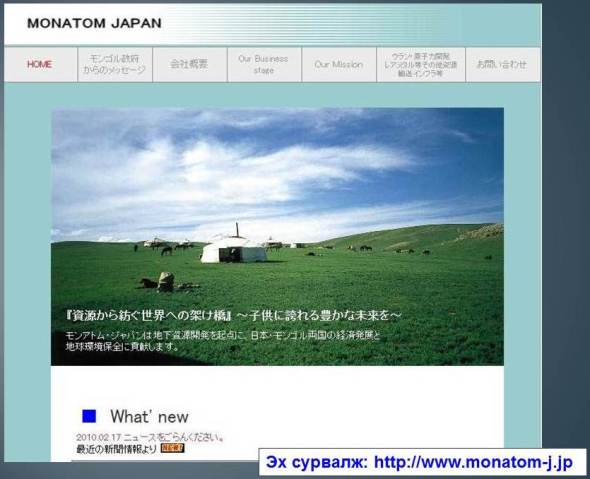This screenshot has width=590, height=479.
Task: Open the モンゴル政府からのメッセージ tab
Action: [x=115, y=64]
